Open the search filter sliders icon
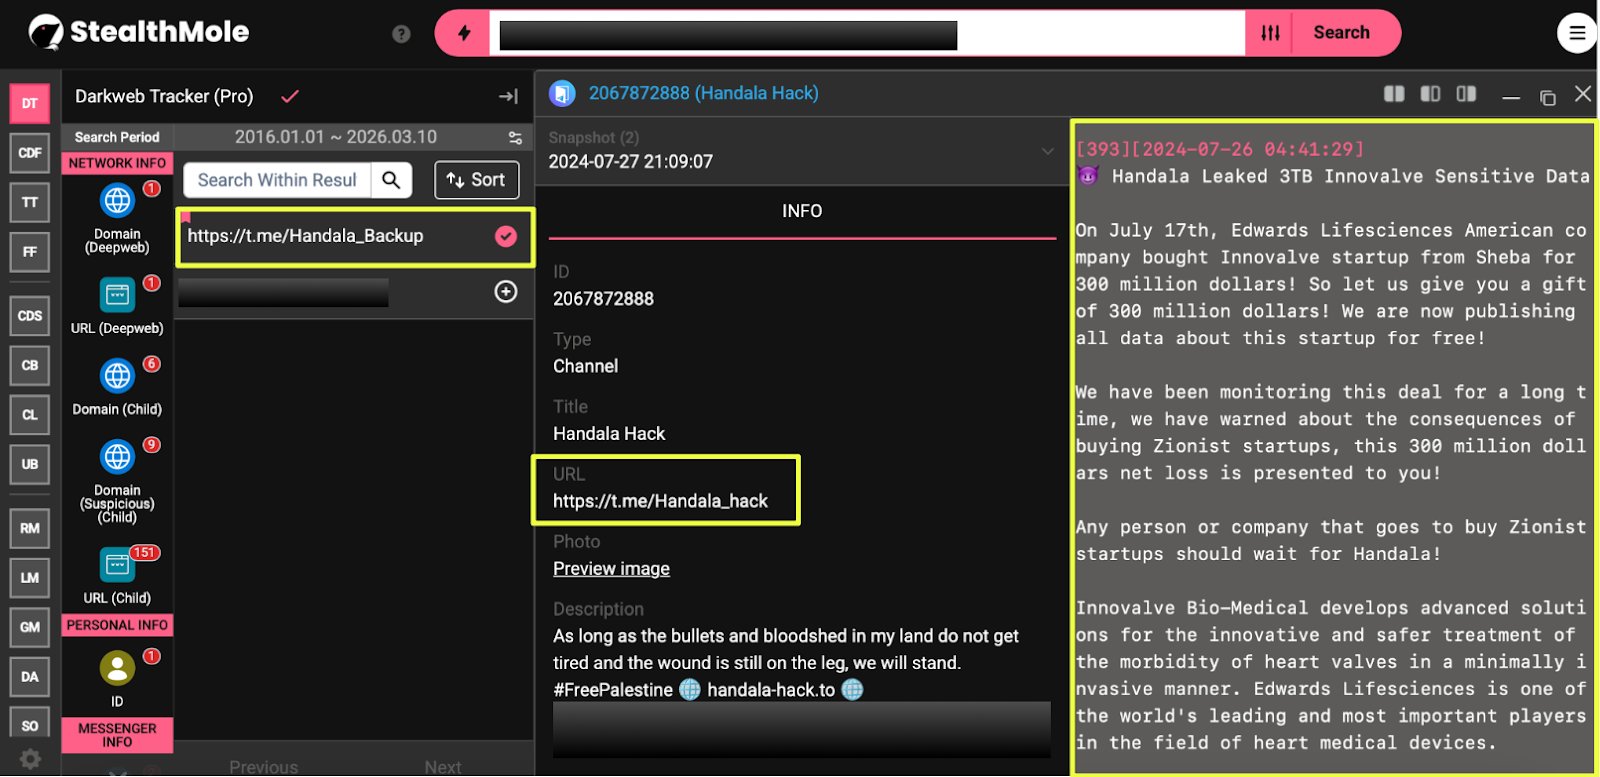The height and width of the screenshot is (777, 1600). (1270, 33)
